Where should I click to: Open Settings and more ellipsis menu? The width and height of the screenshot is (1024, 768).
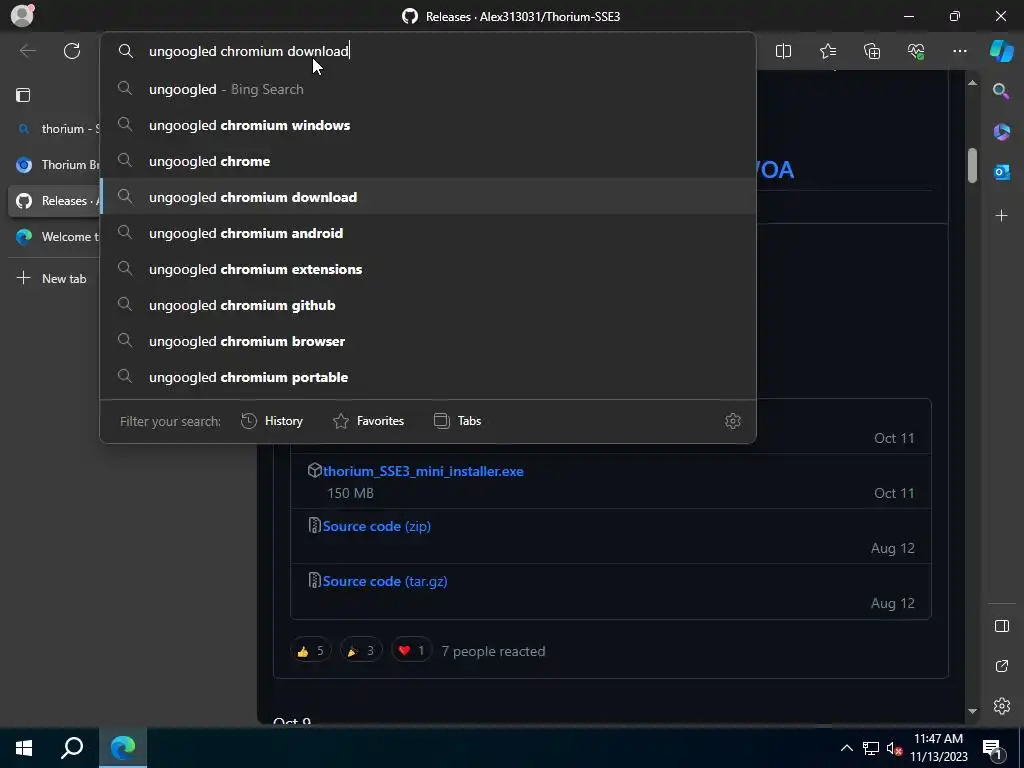[959, 51]
